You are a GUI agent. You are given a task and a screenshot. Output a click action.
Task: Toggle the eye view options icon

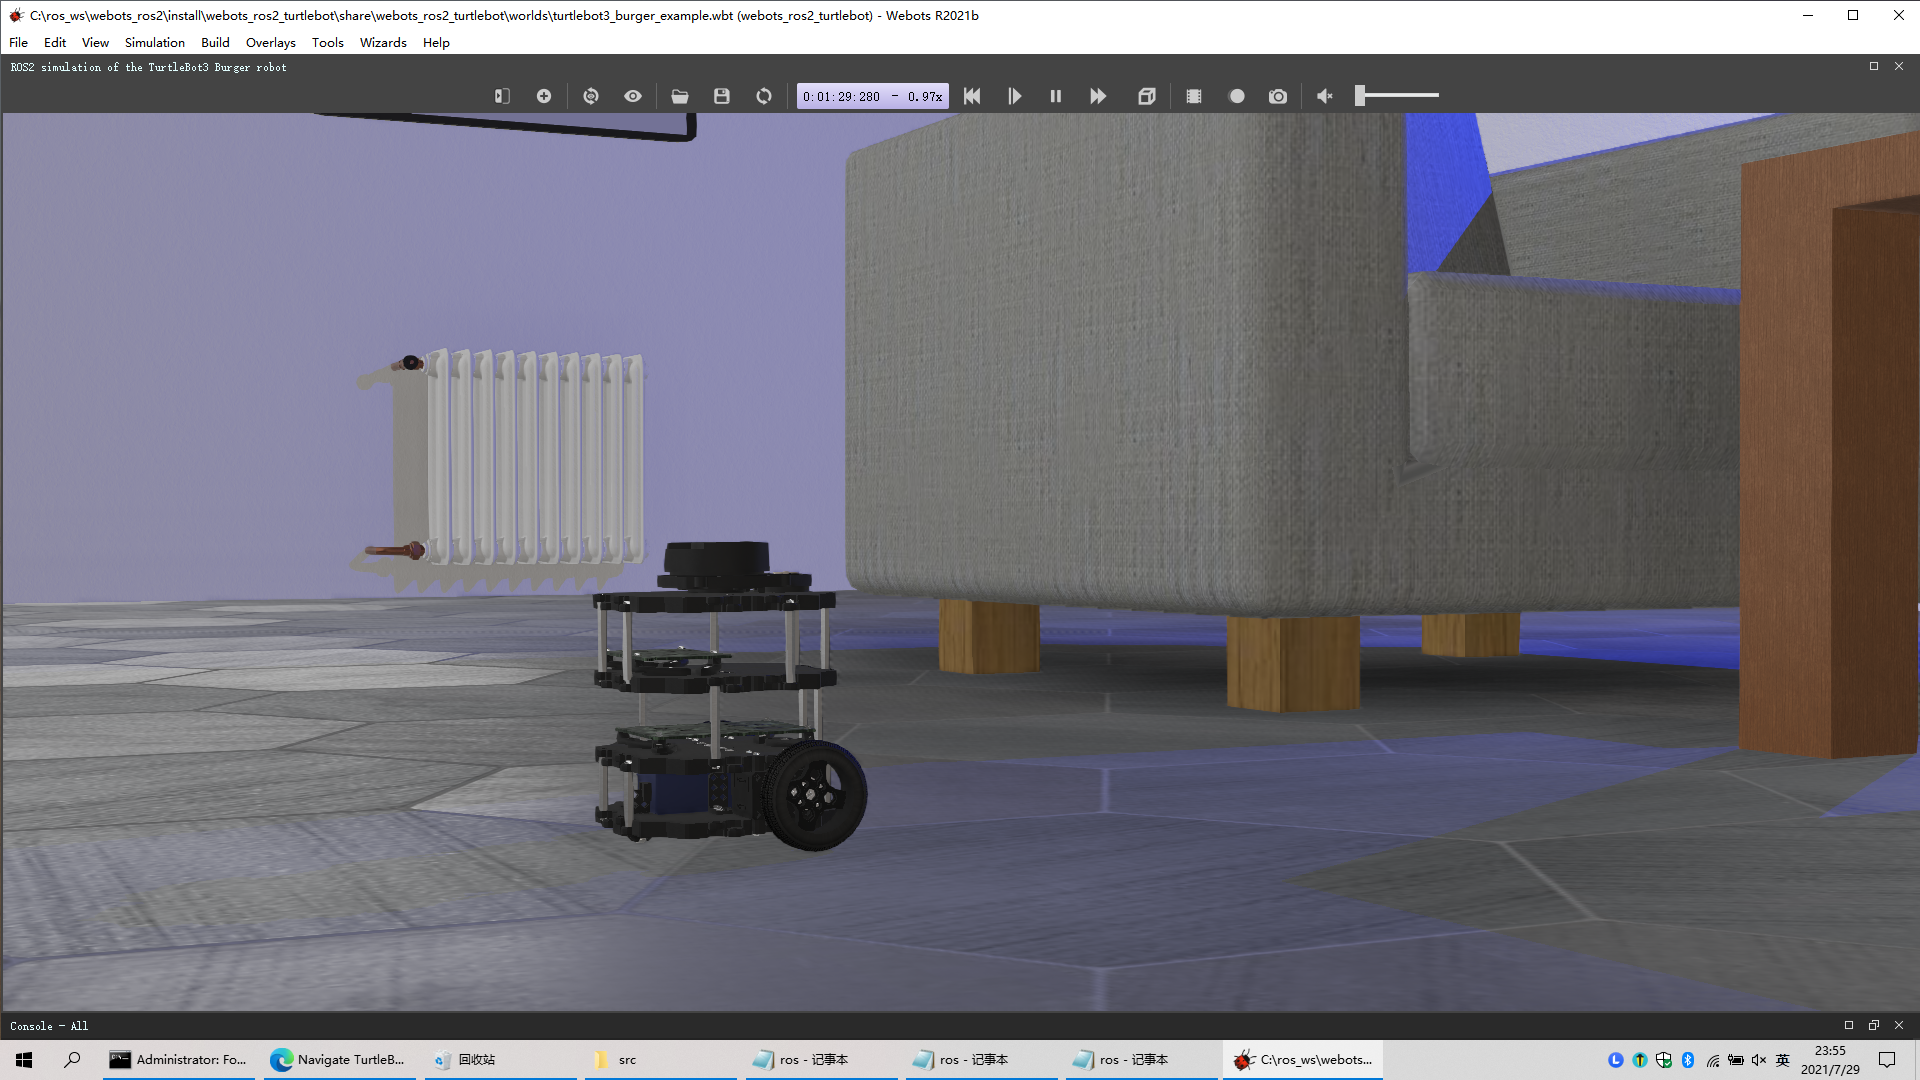633,96
